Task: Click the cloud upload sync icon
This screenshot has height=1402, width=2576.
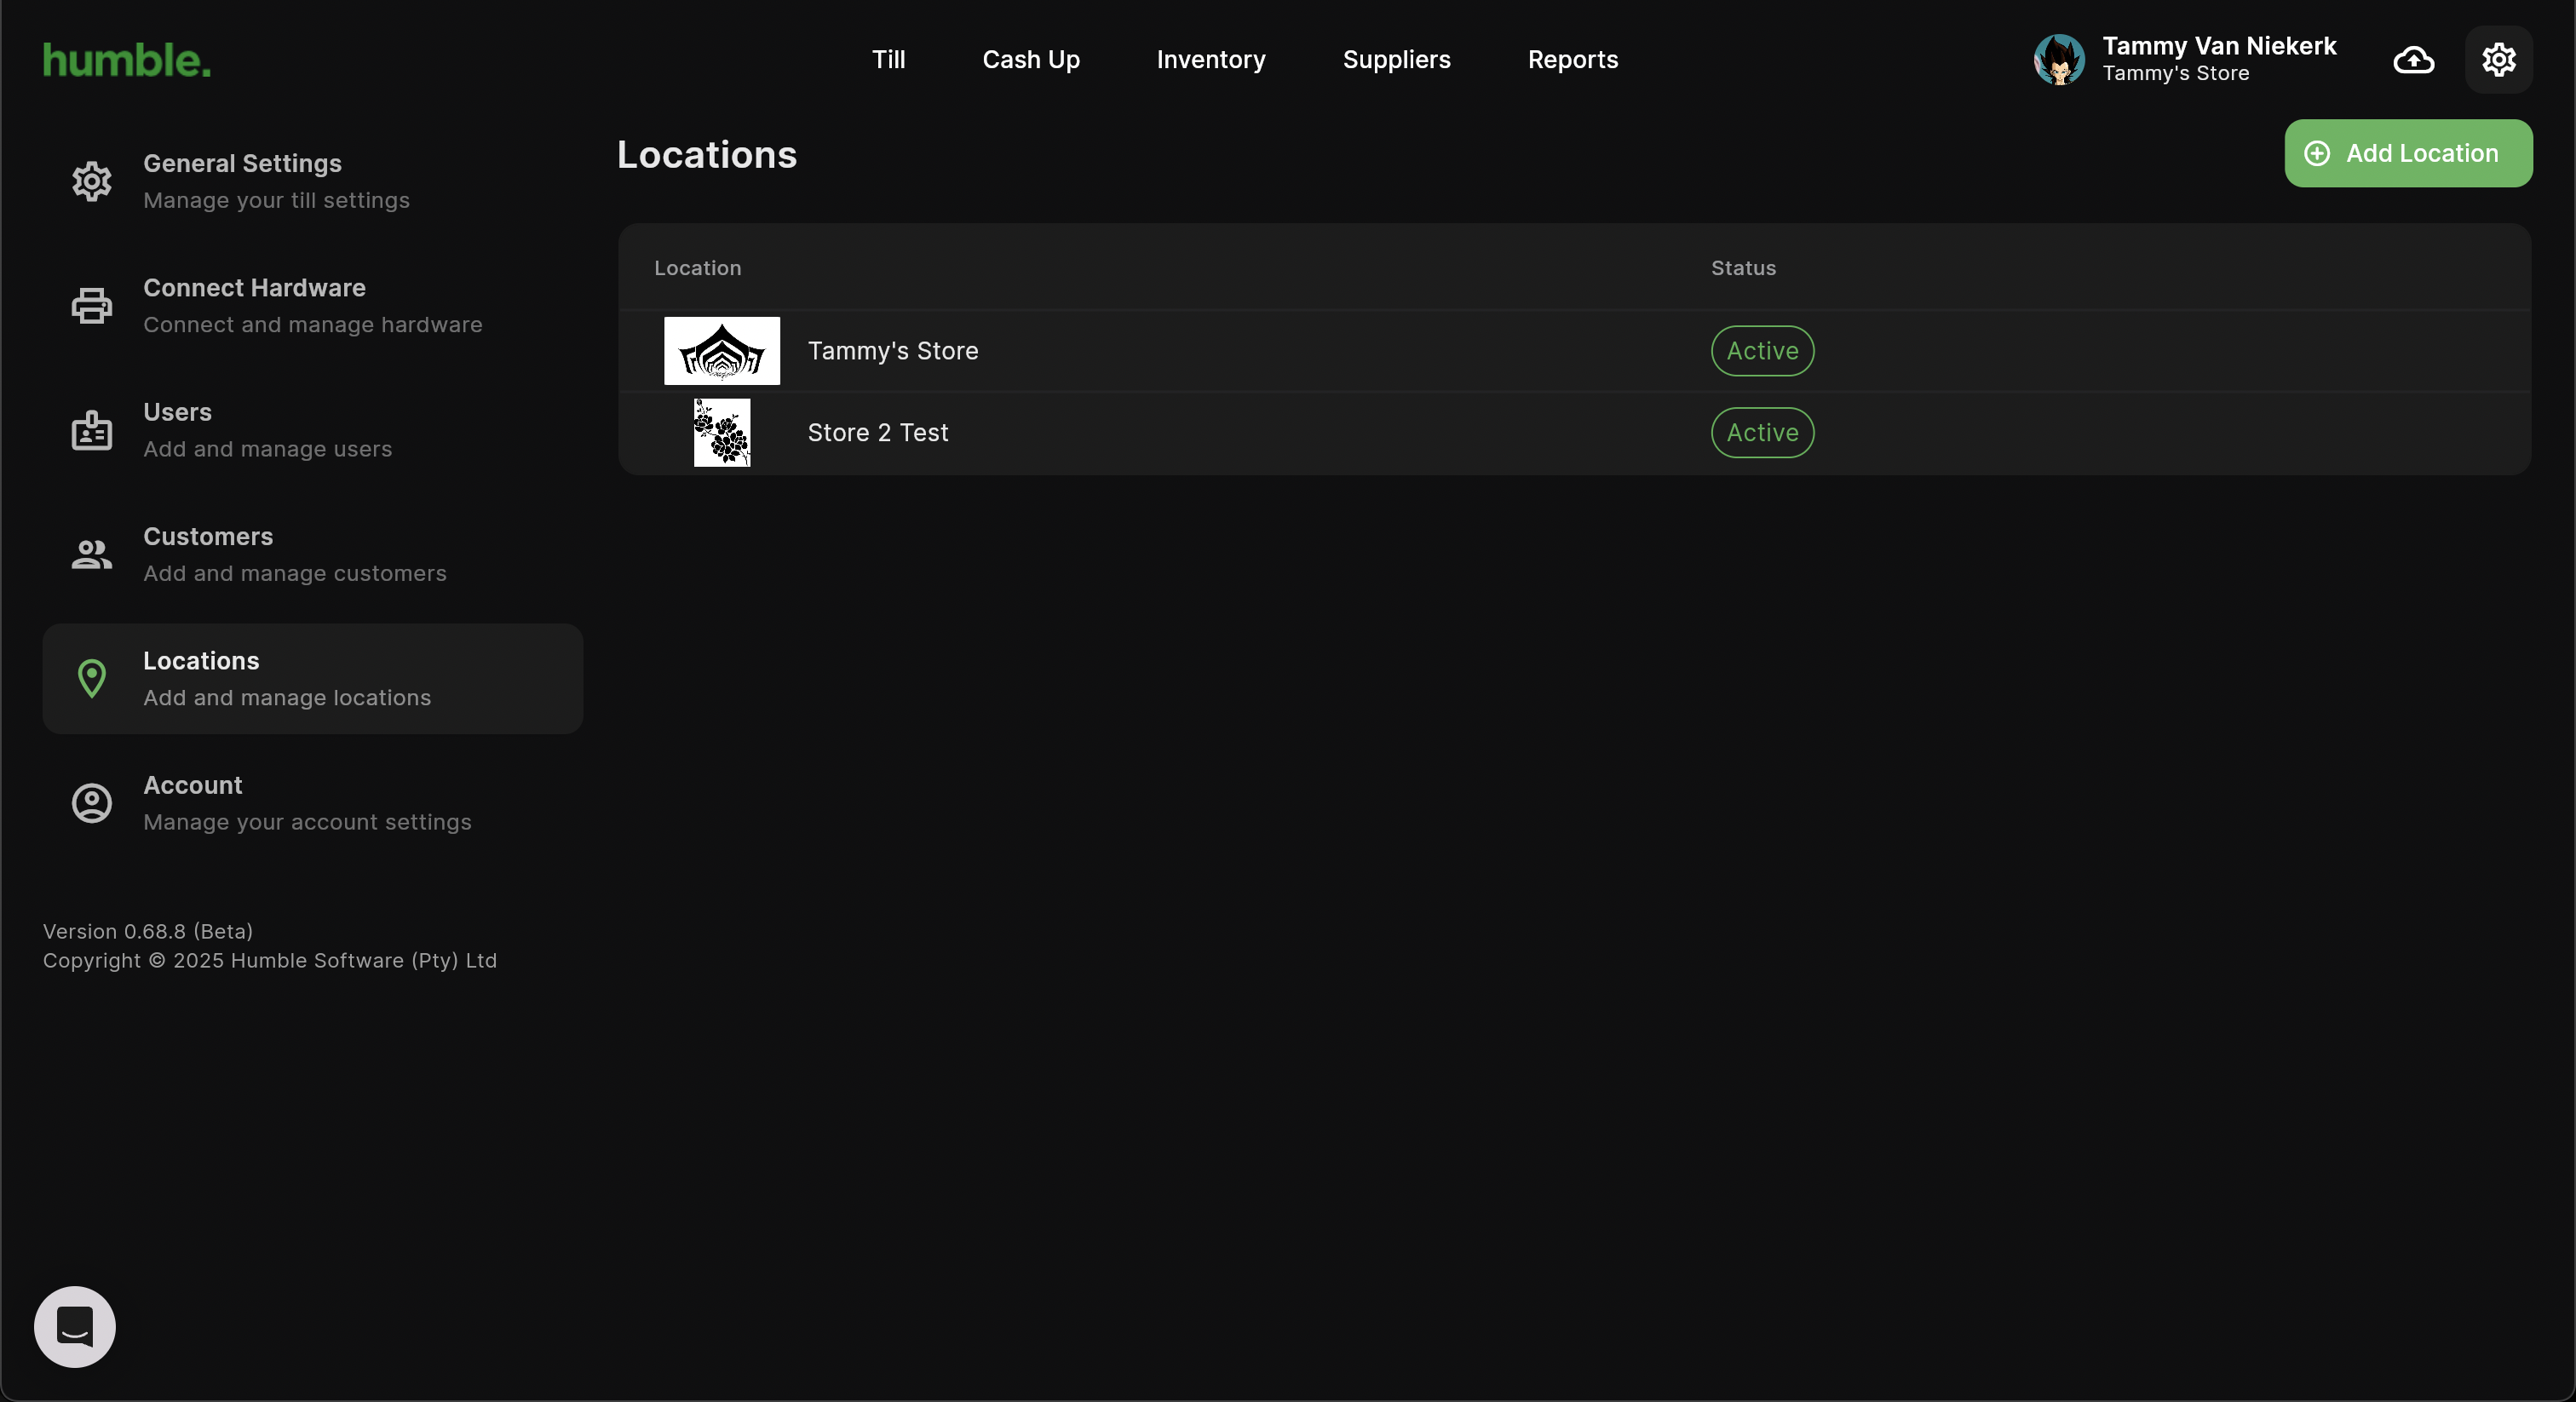Action: coord(2413,59)
